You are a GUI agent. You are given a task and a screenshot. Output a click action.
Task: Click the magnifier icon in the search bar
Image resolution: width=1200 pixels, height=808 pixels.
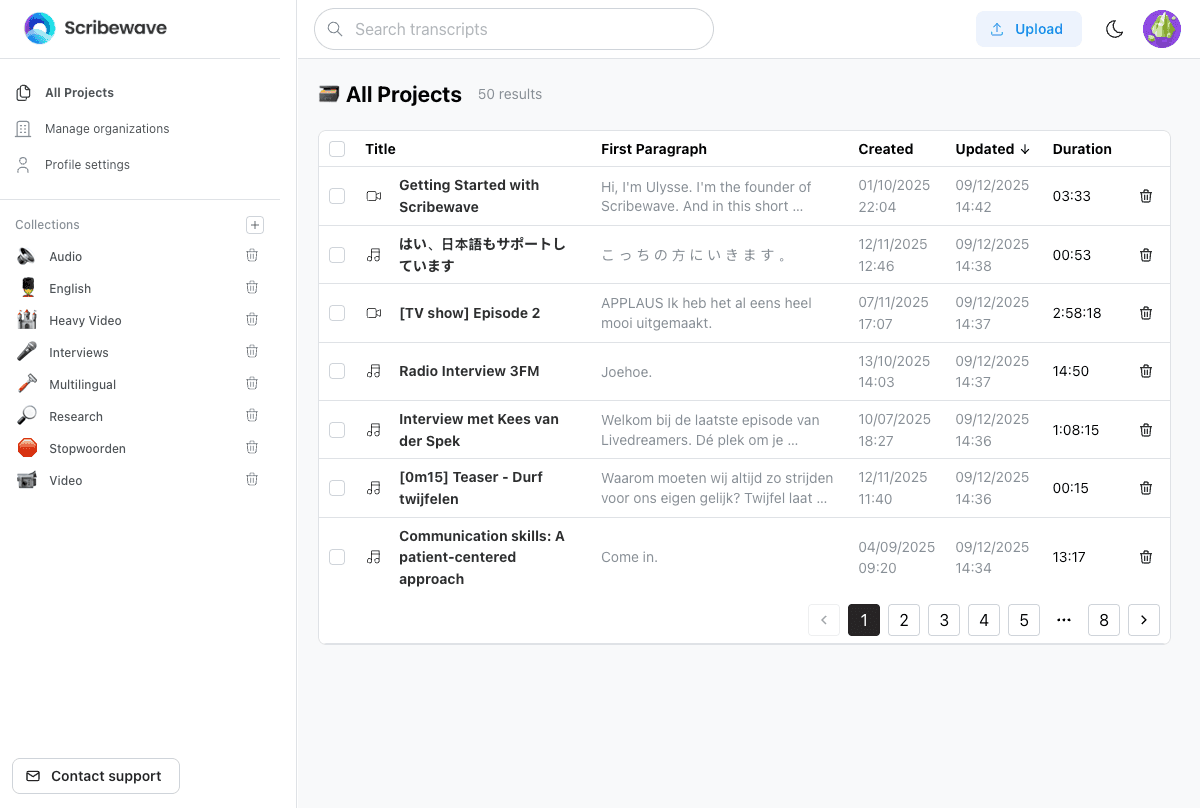tap(335, 29)
